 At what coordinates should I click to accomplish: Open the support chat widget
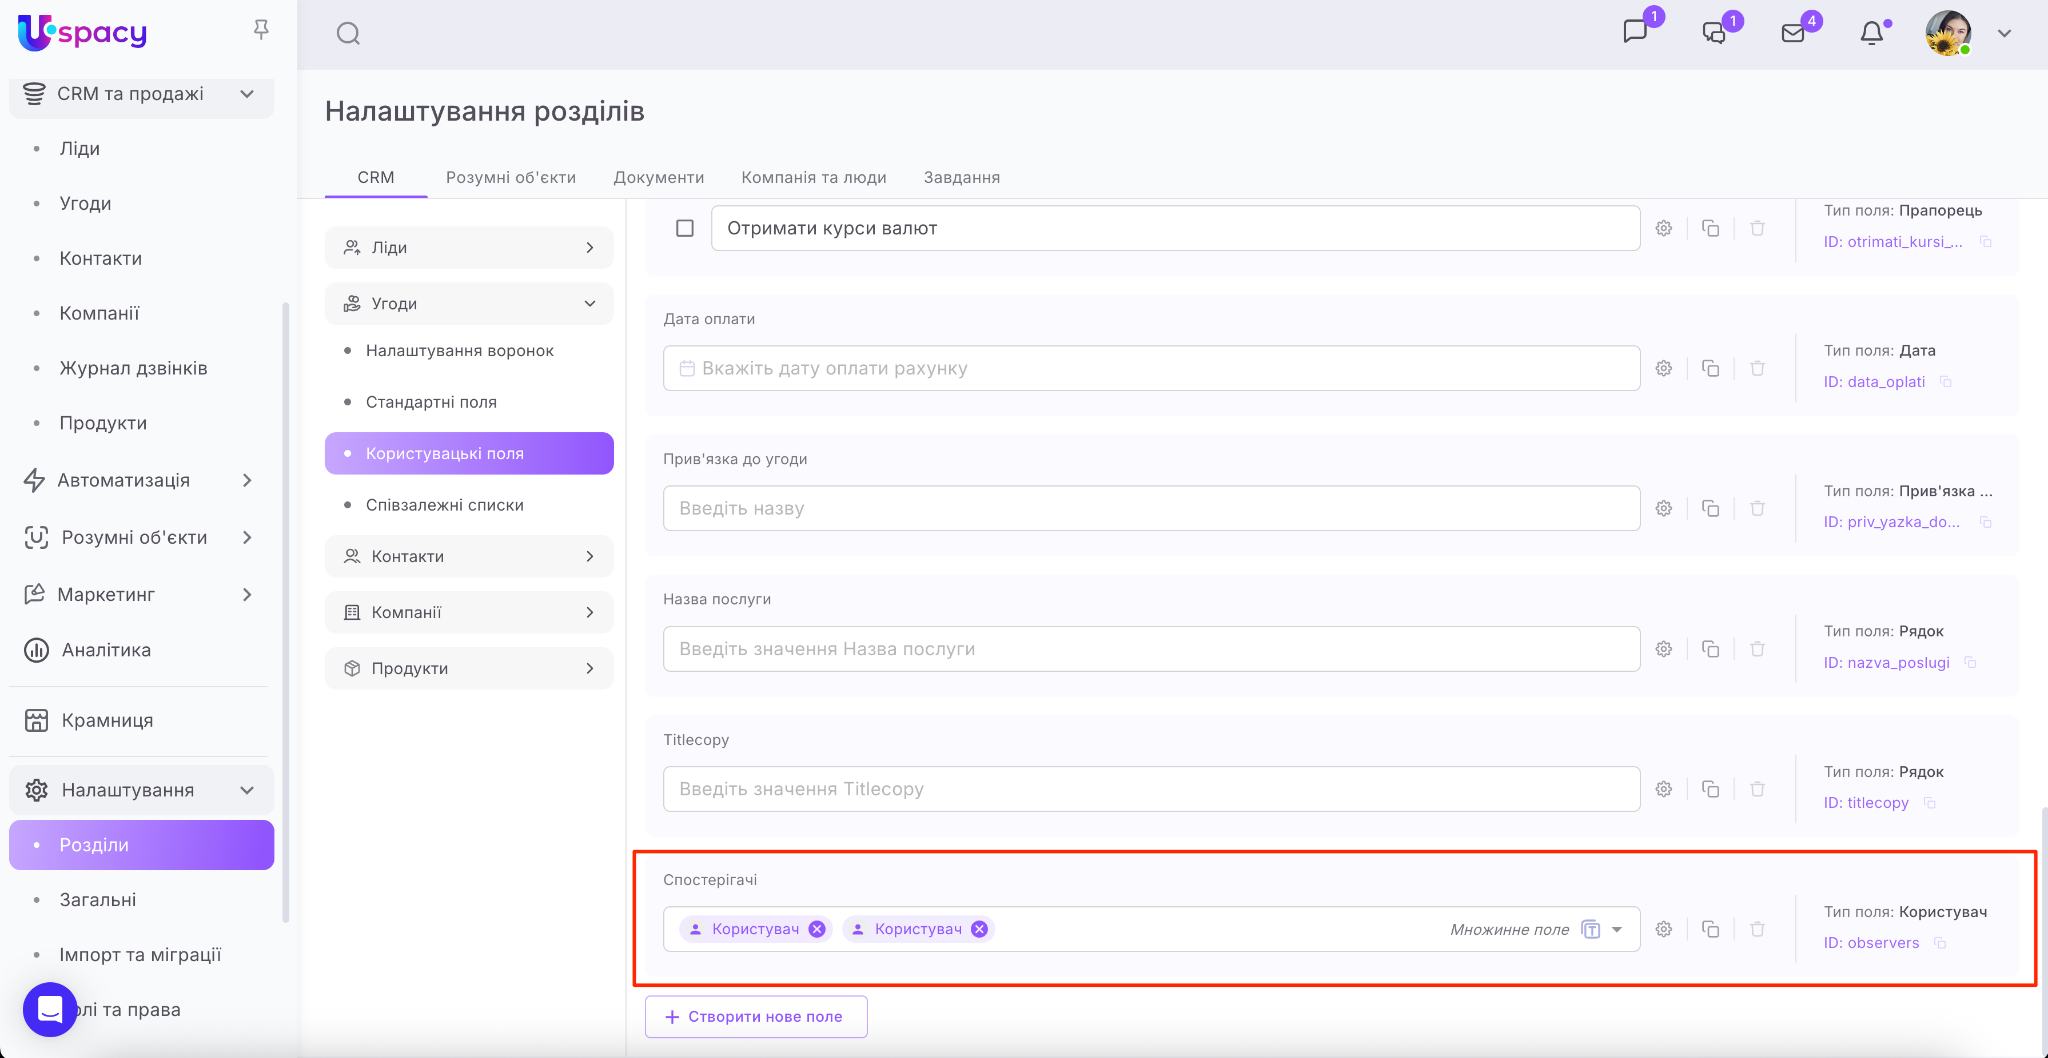point(50,1009)
